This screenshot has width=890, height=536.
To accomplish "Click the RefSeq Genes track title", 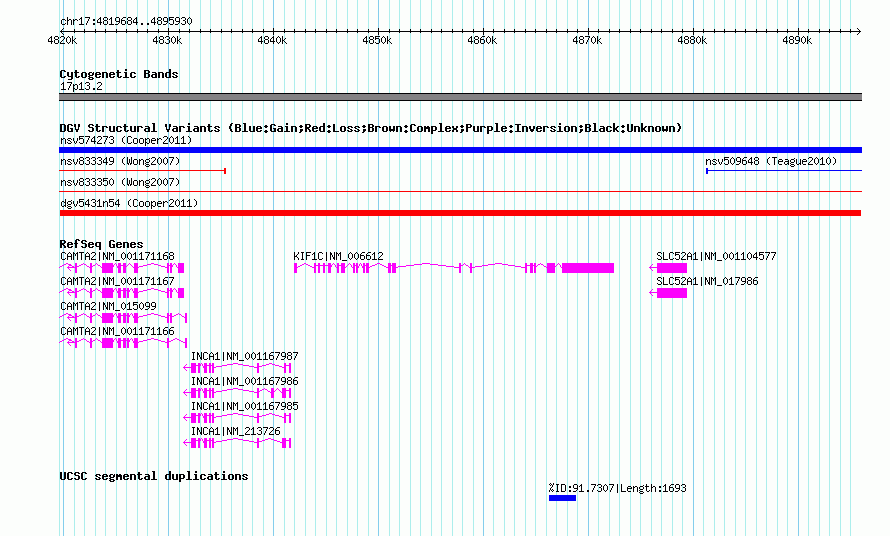I will 101,244.
